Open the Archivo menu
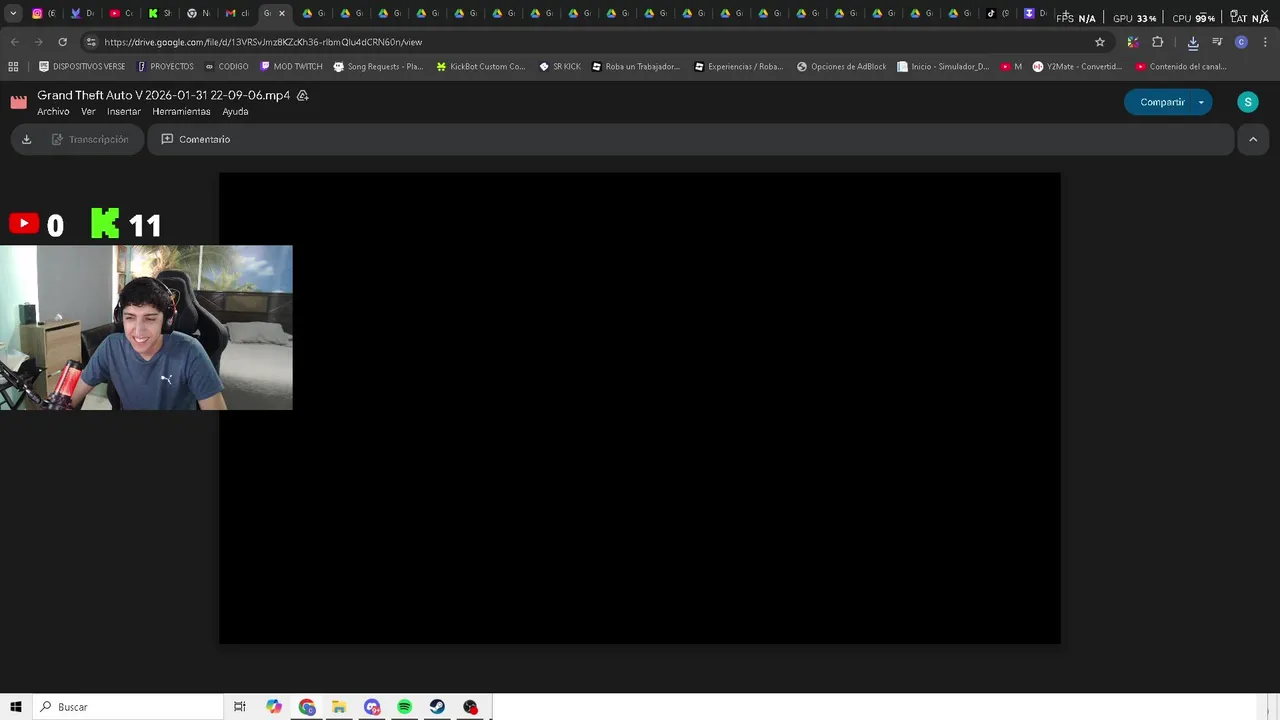Screen dimensions: 1280x720 click(53, 112)
